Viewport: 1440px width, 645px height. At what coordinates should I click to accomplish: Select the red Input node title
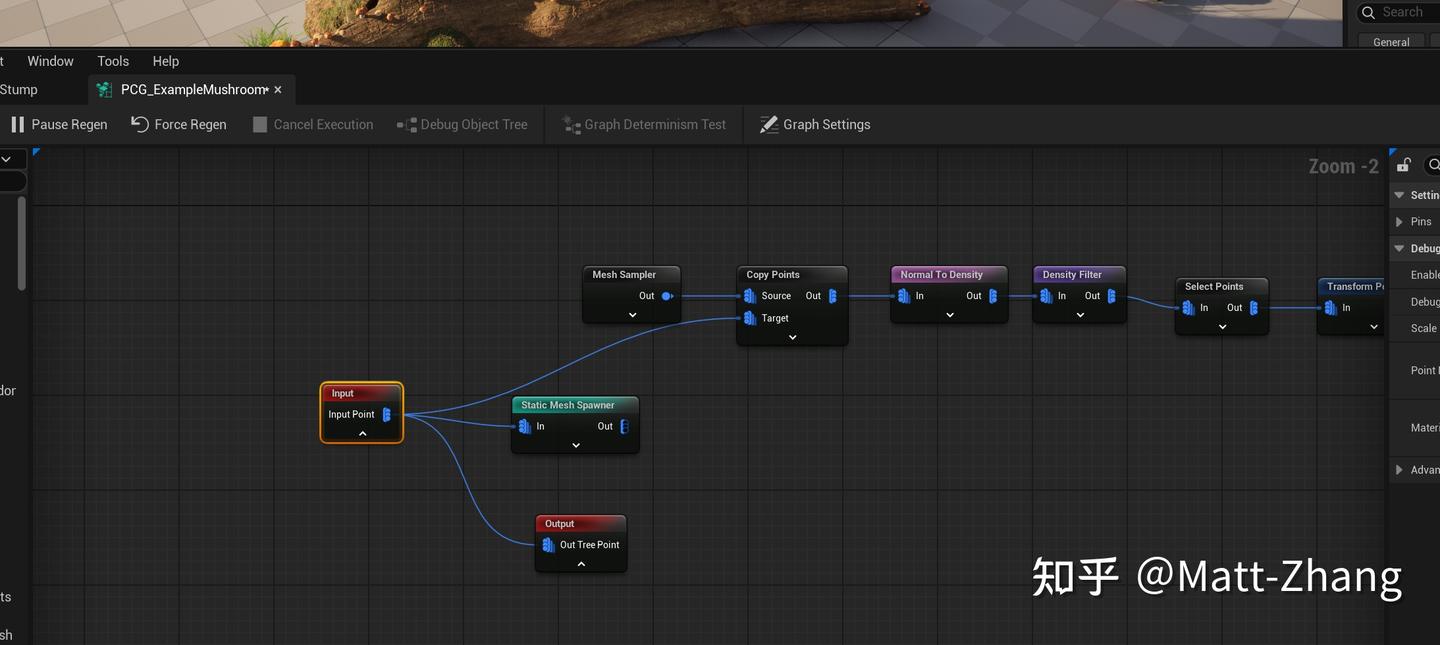click(x=343, y=393)
